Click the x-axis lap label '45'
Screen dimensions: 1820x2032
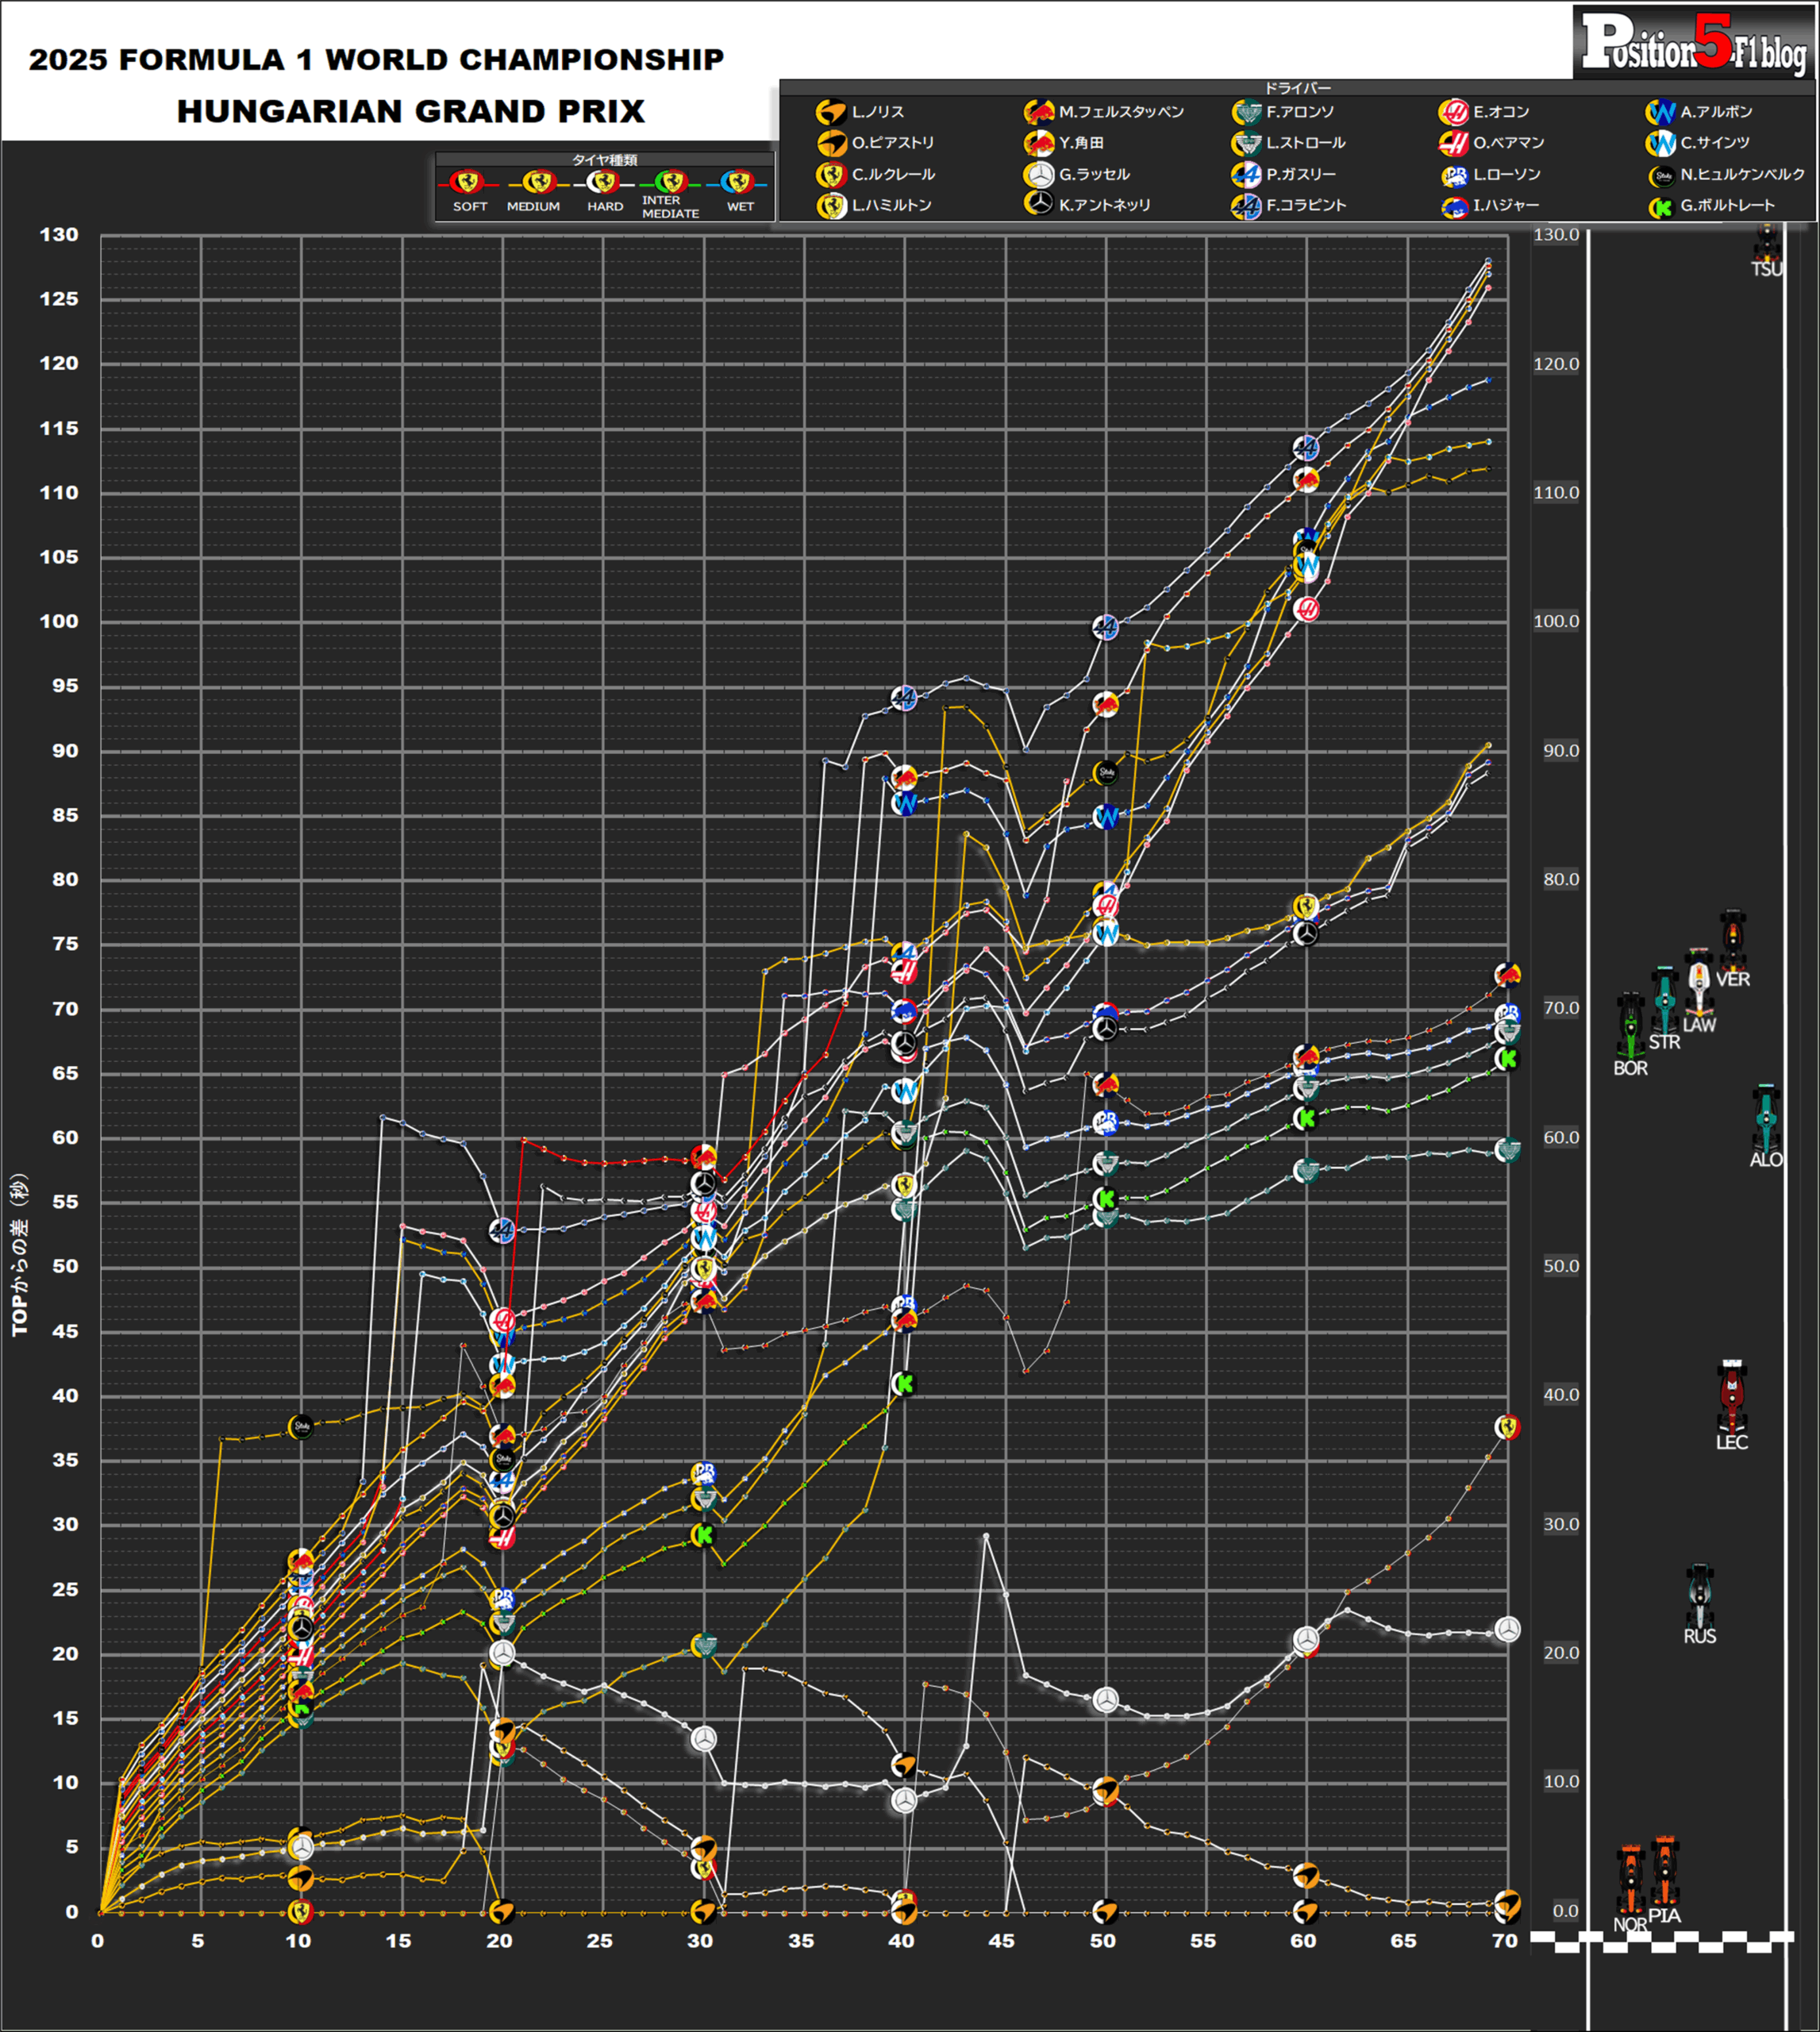pyautogui.click(x=1002, y=1941)
